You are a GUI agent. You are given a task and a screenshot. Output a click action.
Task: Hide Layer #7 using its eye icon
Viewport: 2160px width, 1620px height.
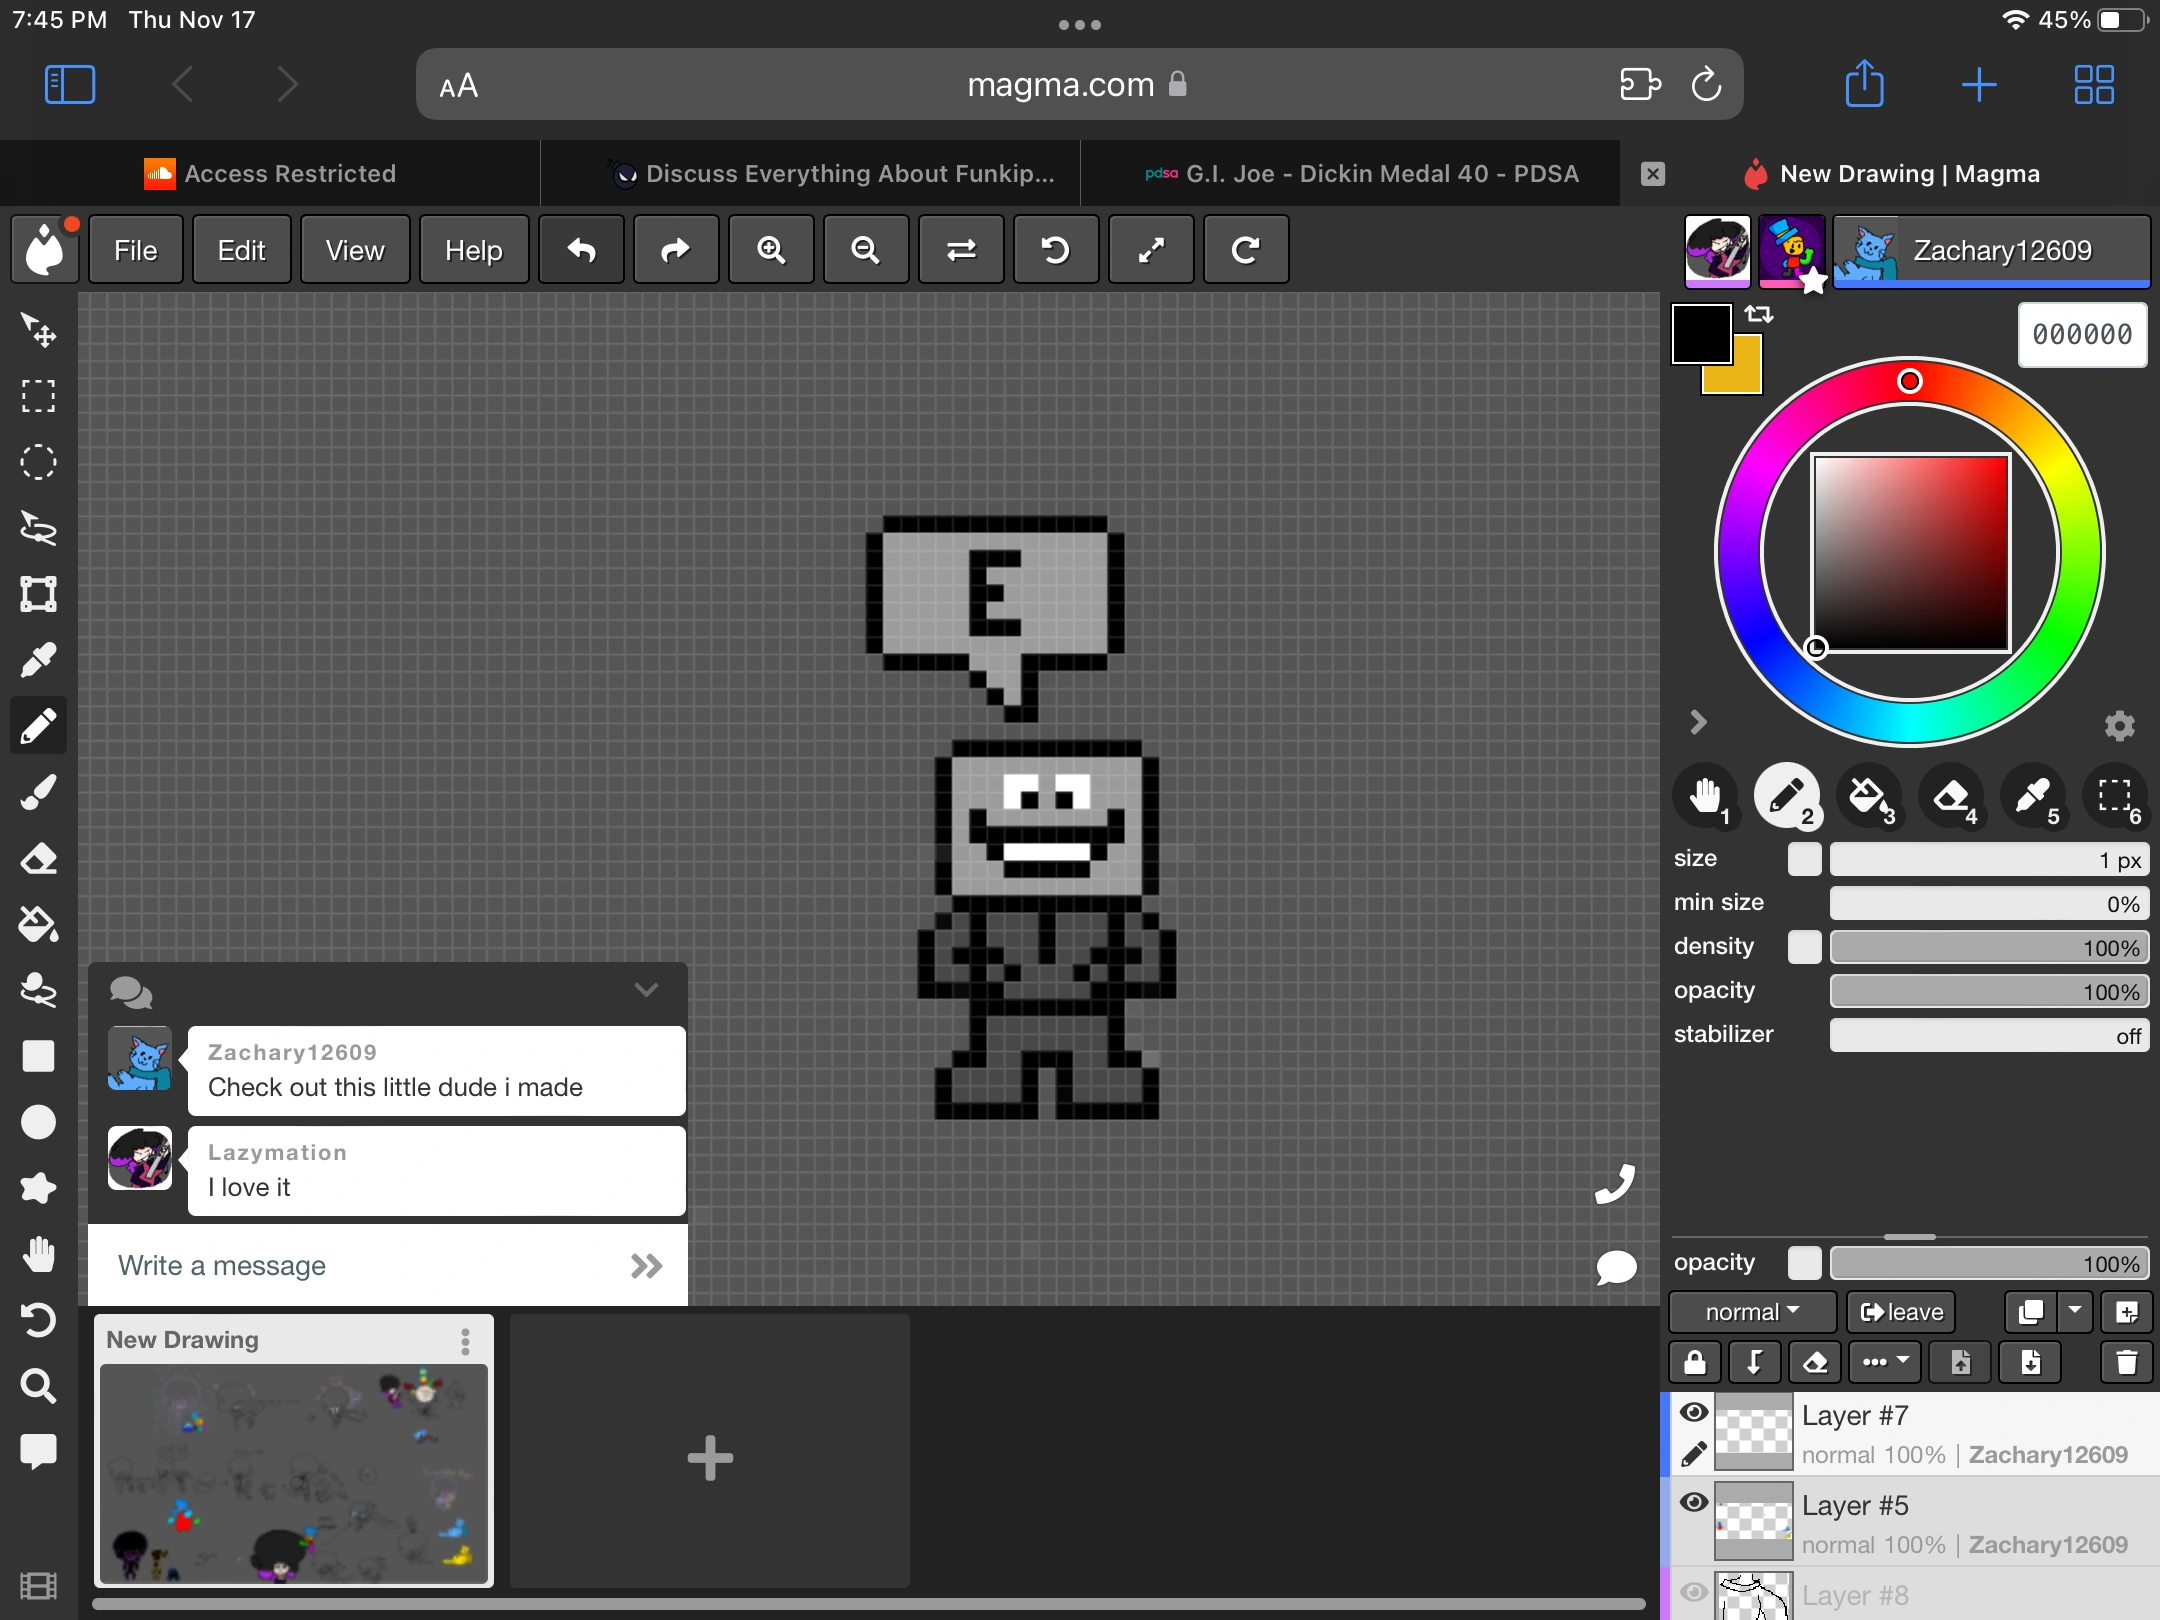(x=1696, y=1412)
